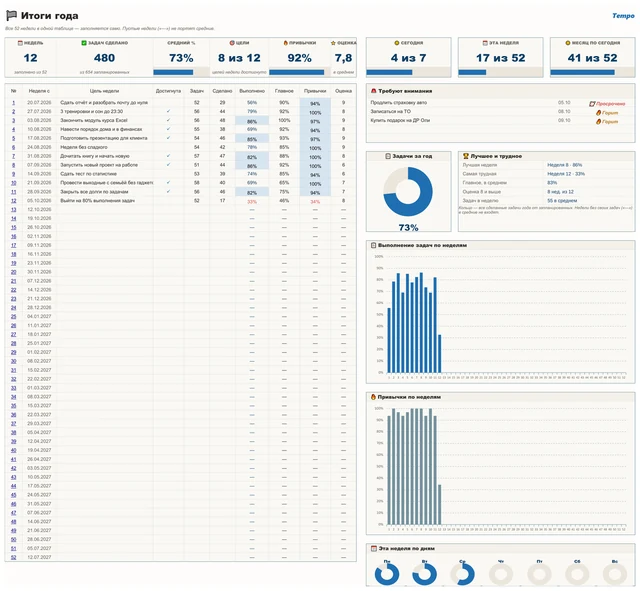Toggle goal-achieved checkmark for week 2

pos(168,111)
